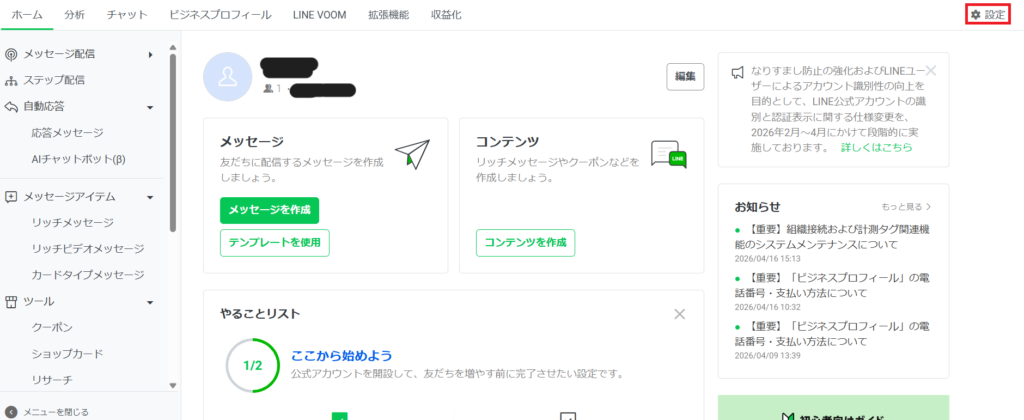Screen dimensions: 1024x420
Task: Collapse the メッセージアイテム sidebar section
Action: pyautogui.click(x=150, y=197)
